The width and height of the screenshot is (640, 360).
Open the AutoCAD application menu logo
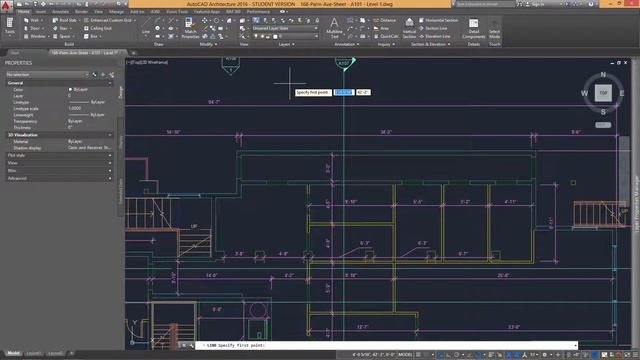[6, 6]
